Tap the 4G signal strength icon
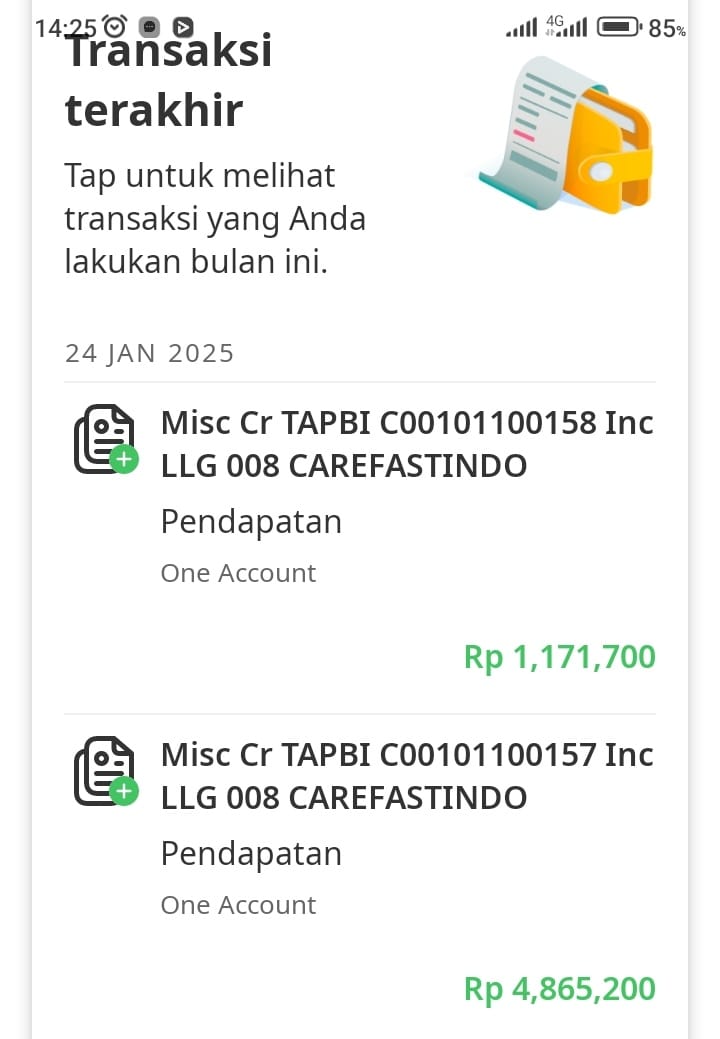This screenshot has width=720, height=1039. 566,27
